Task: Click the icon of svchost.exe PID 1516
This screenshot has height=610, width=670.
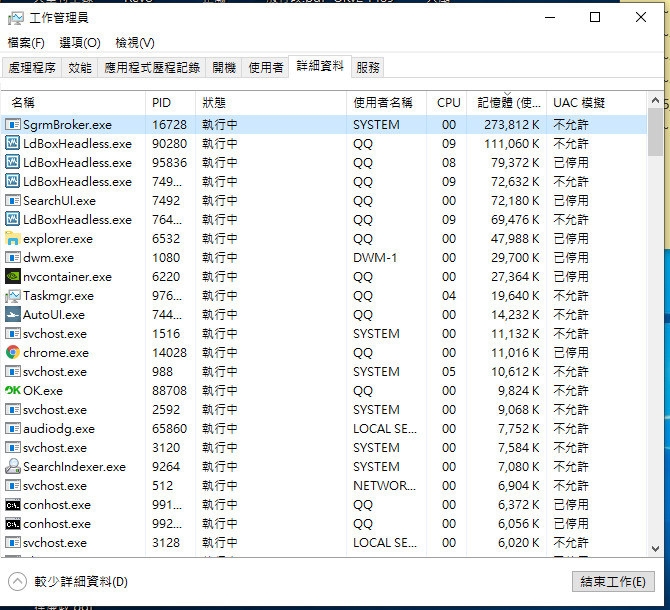Action: (x=12, y=334)
